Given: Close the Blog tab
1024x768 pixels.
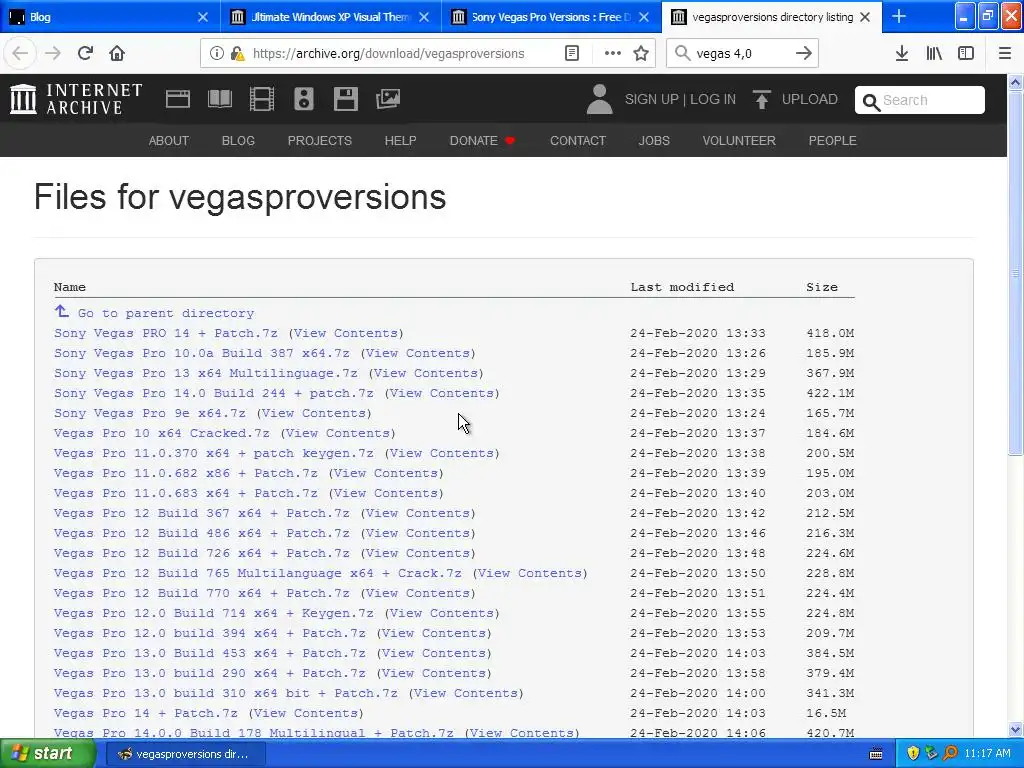Looking at the screenshot, I should pos(203,17).
